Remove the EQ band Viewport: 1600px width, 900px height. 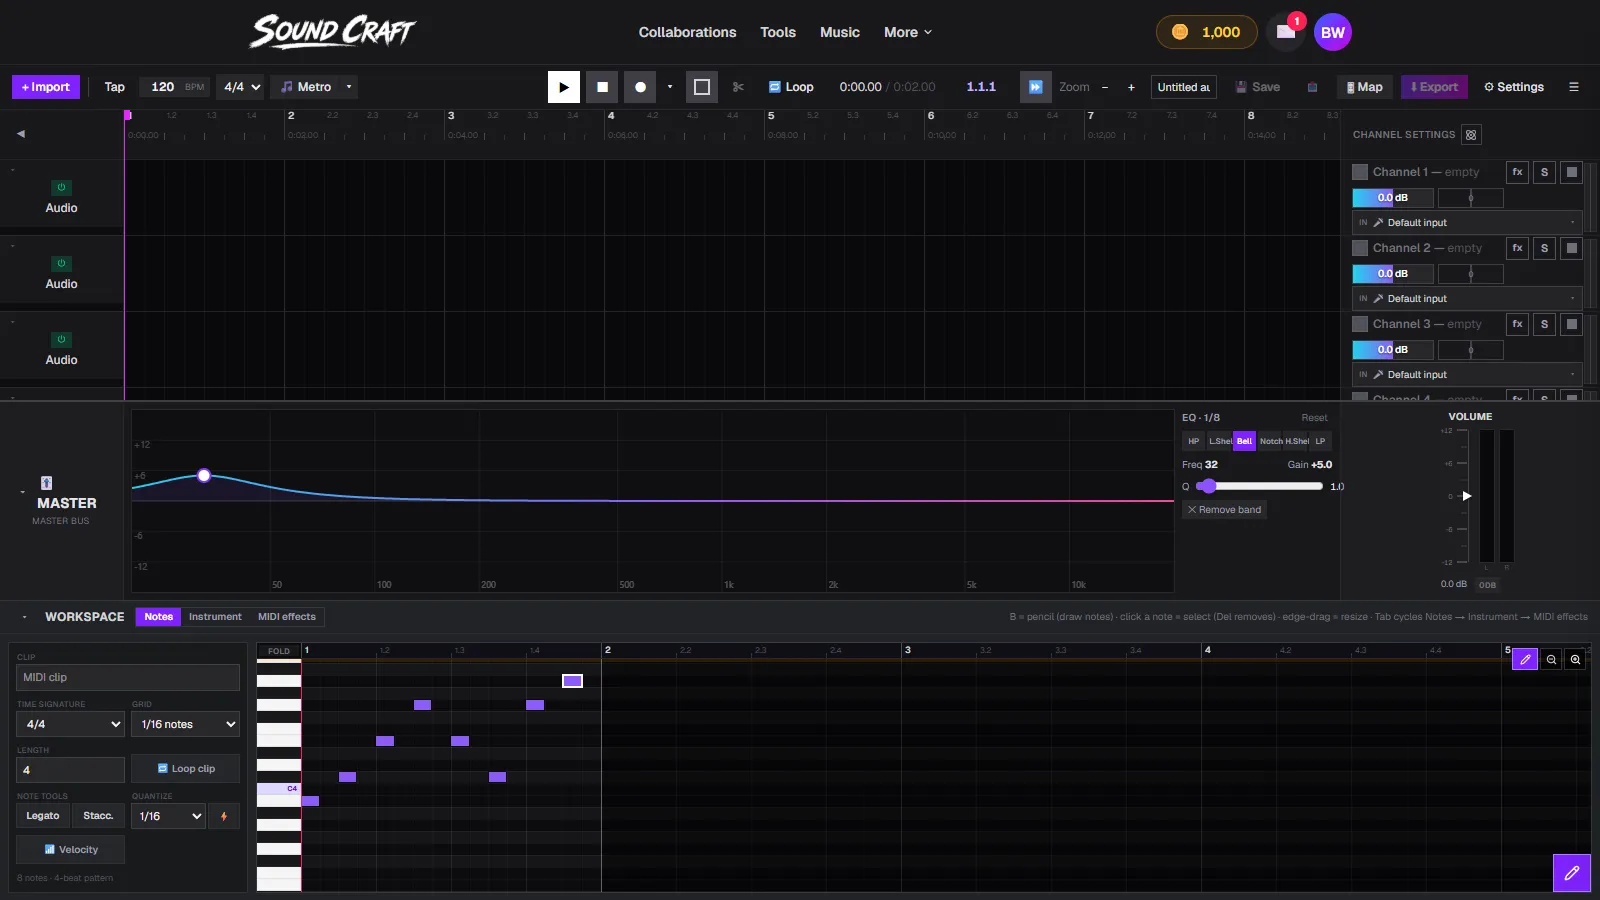point(1225,510)
